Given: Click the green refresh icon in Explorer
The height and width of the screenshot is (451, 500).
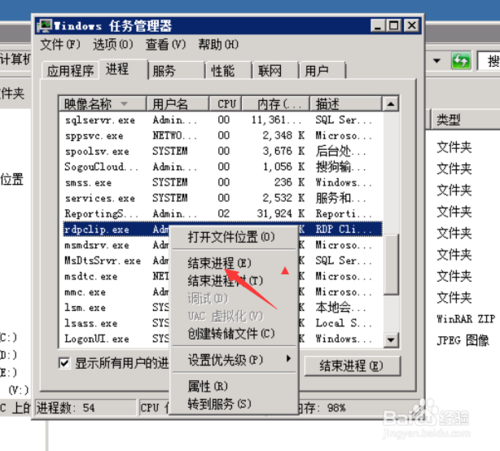Looking at the screenshot, I should pyautogui.click(x=461, y=61).
